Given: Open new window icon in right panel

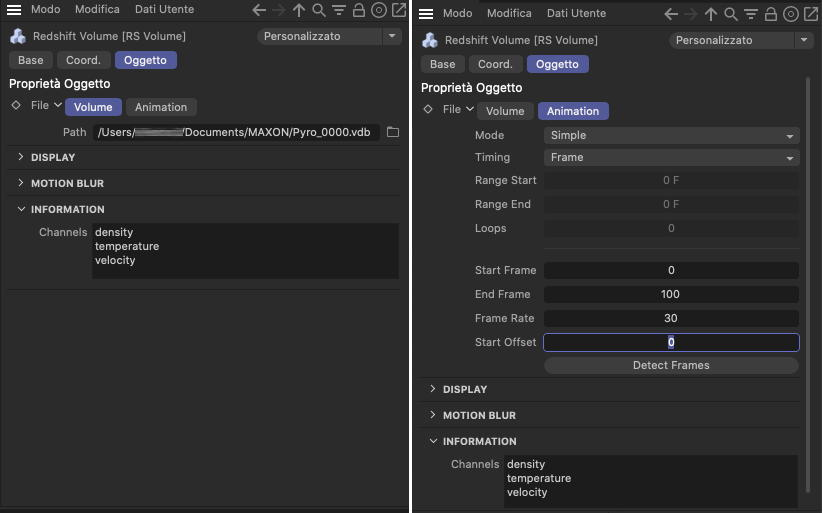Looking at the screenshot, I should (x=811, y=14).
